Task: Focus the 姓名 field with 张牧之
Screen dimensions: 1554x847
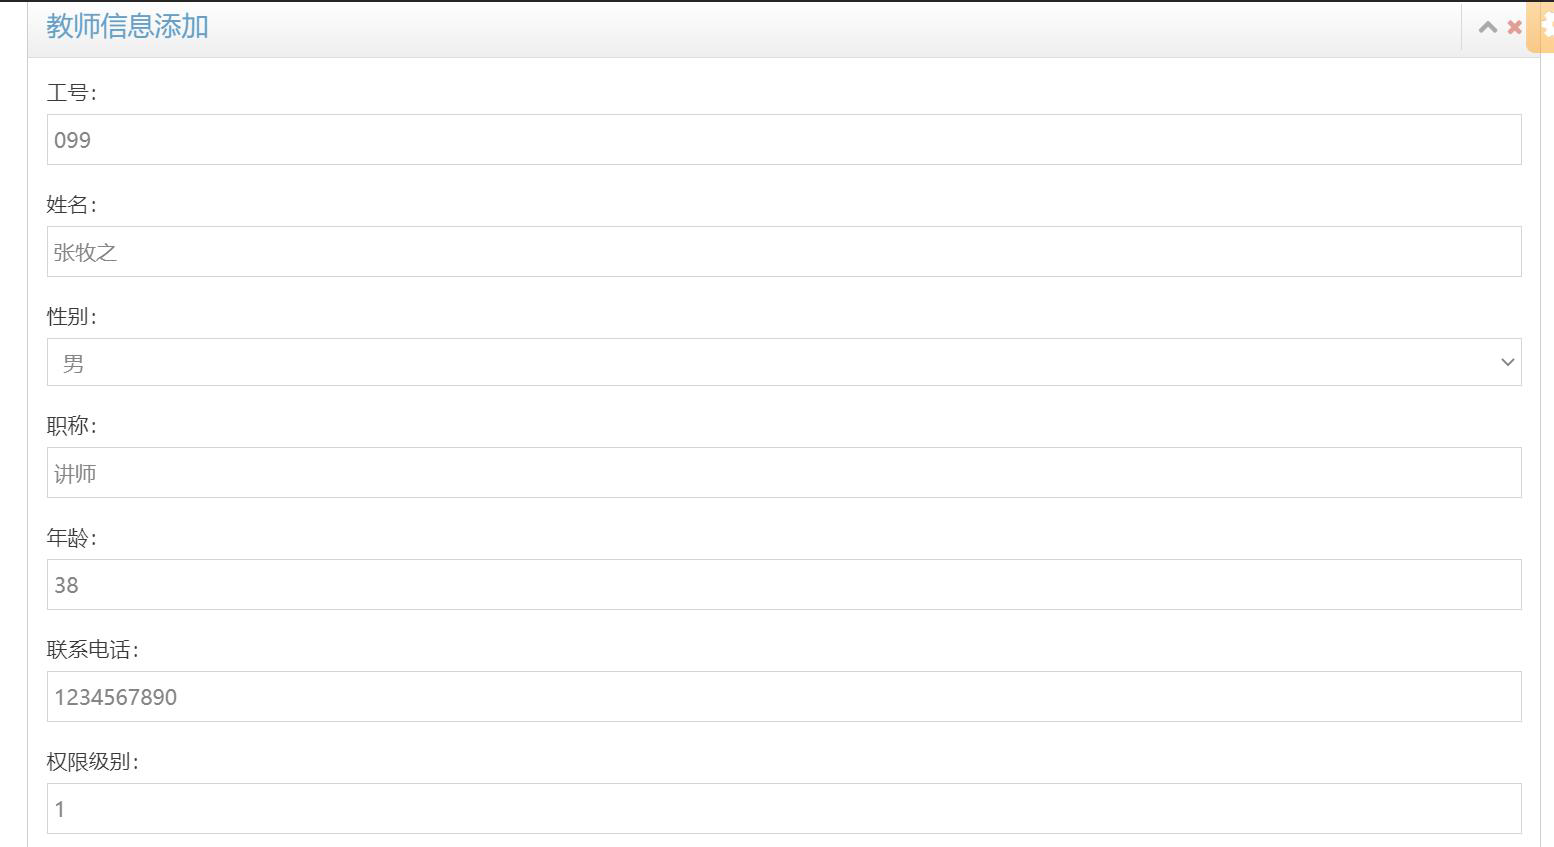Action: [x=784, y=251]
